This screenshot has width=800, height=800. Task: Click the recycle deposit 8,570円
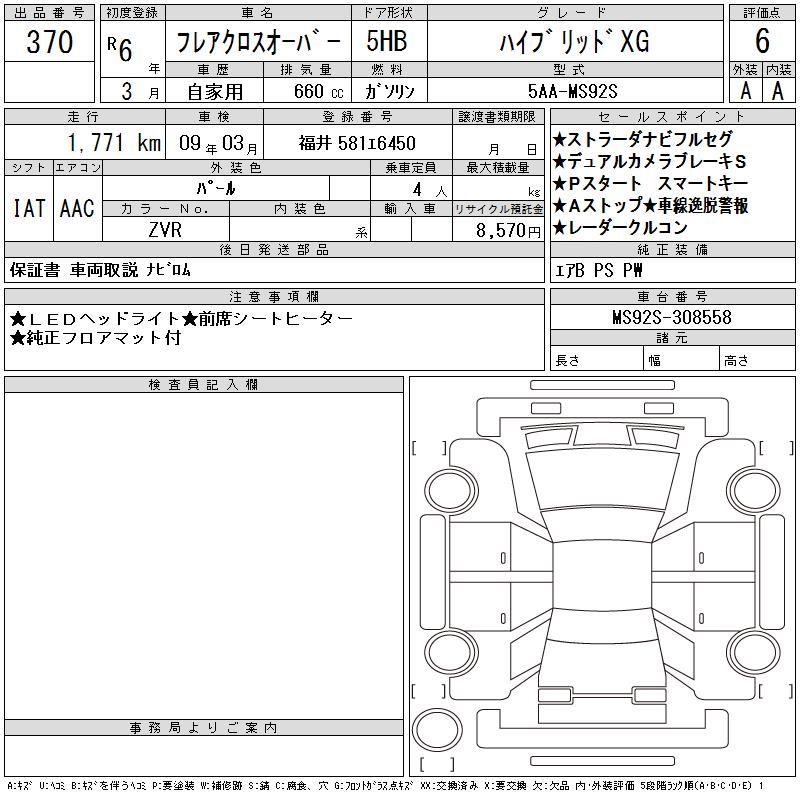(x=508, y=231)
